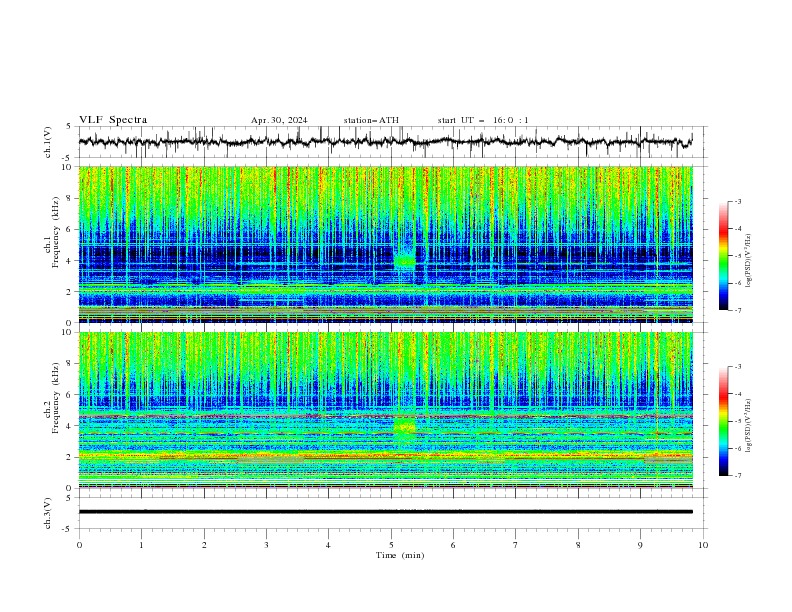Click time axis tick label '3'
This screenshot has width=792, height=612.
[267, 545]
